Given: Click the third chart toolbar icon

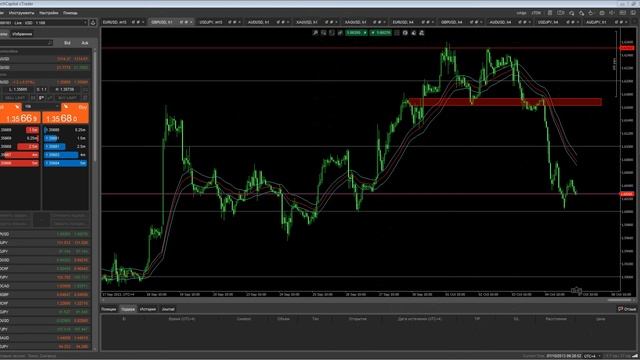Looking at the screenshot, I should (x=332, y=33).
